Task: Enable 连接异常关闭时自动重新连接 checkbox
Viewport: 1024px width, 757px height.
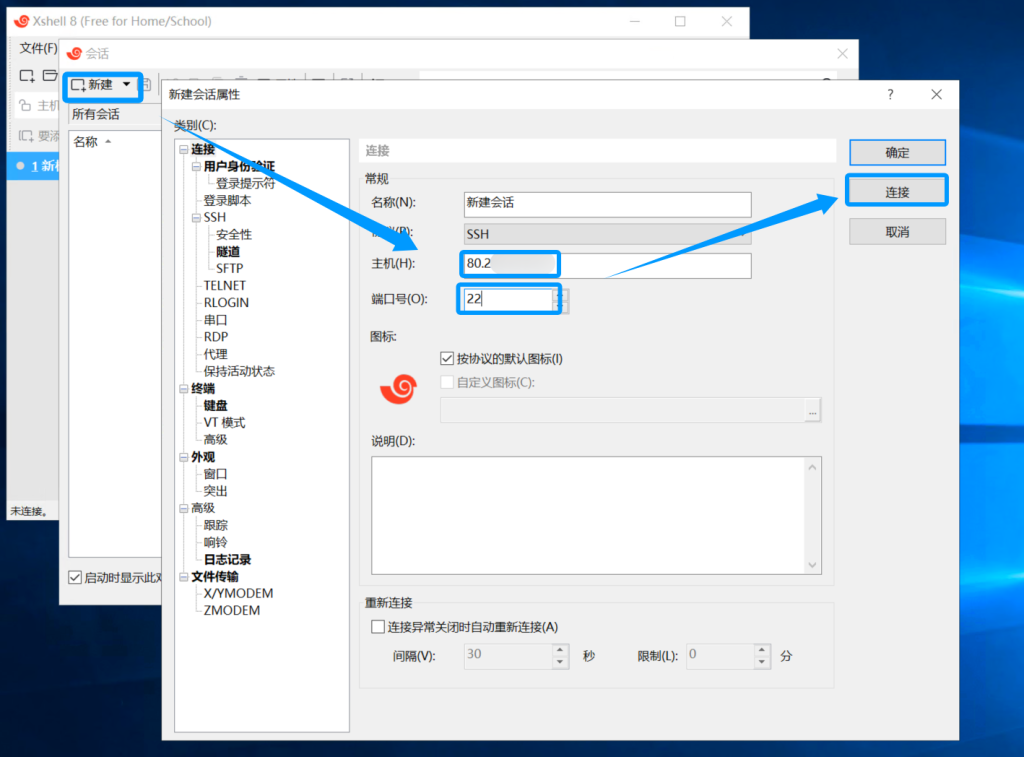Action: pos(378,627)
